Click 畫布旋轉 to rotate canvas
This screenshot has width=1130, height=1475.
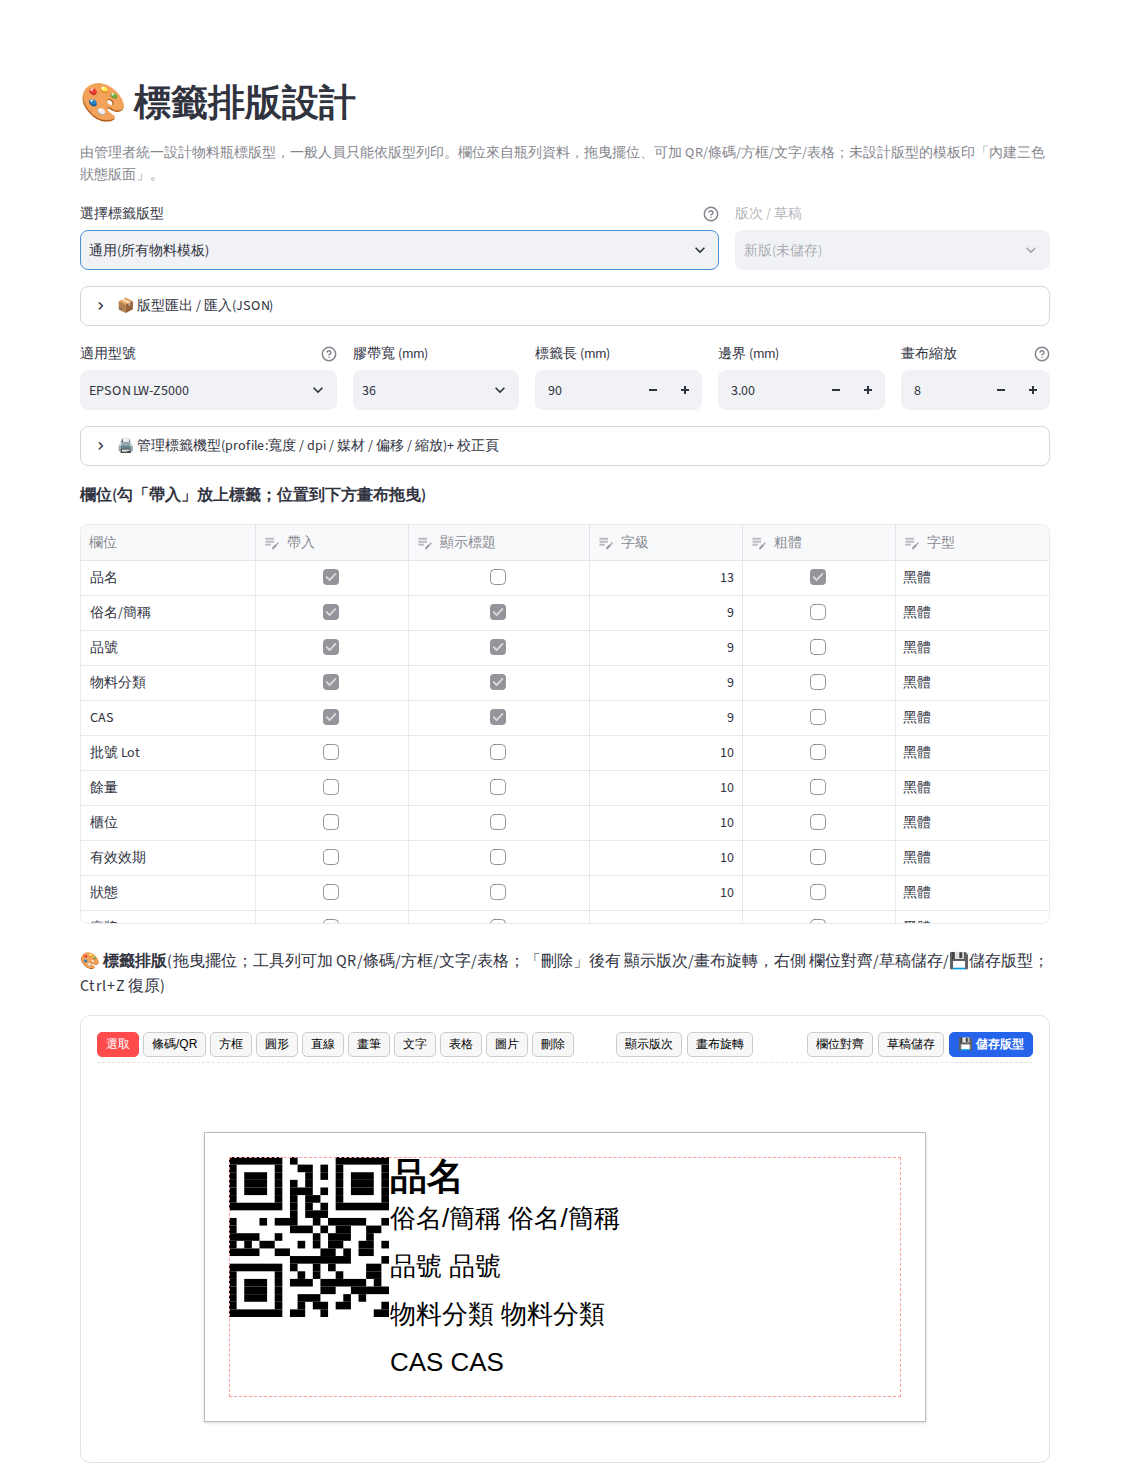coord(720,1044)
